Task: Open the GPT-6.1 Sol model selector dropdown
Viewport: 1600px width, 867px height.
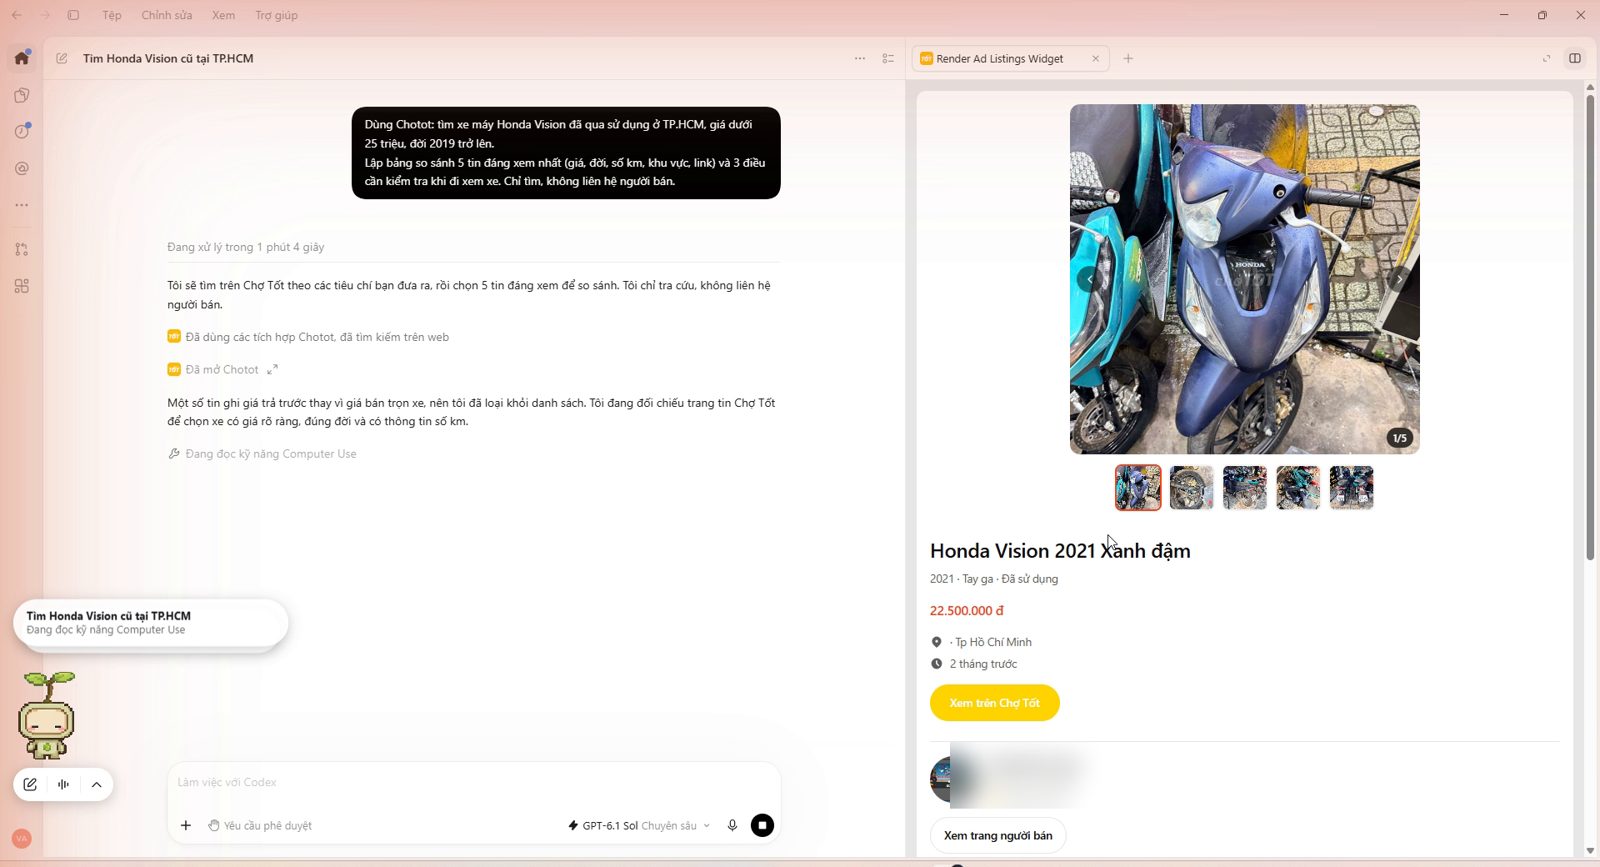Action: point(639,826)
